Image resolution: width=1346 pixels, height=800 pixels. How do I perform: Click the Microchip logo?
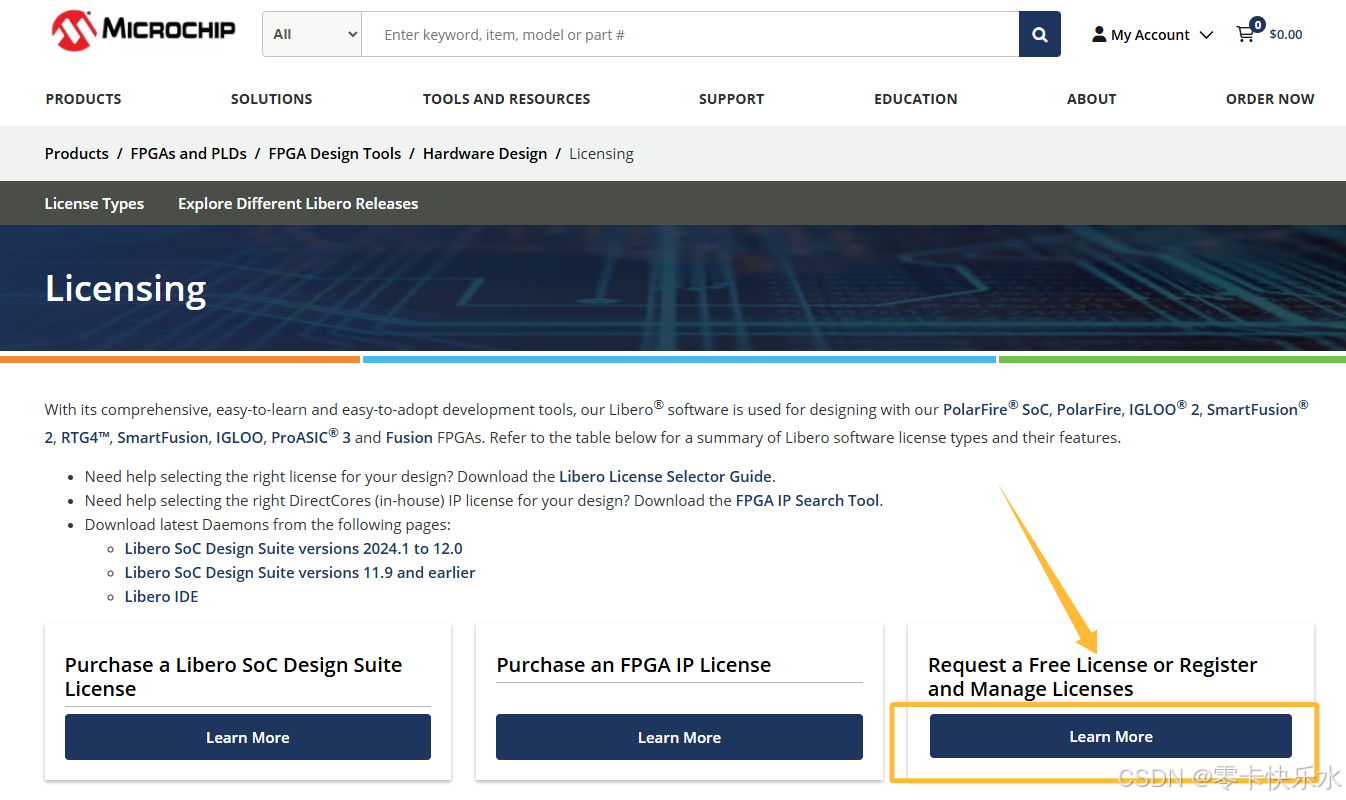144,30
